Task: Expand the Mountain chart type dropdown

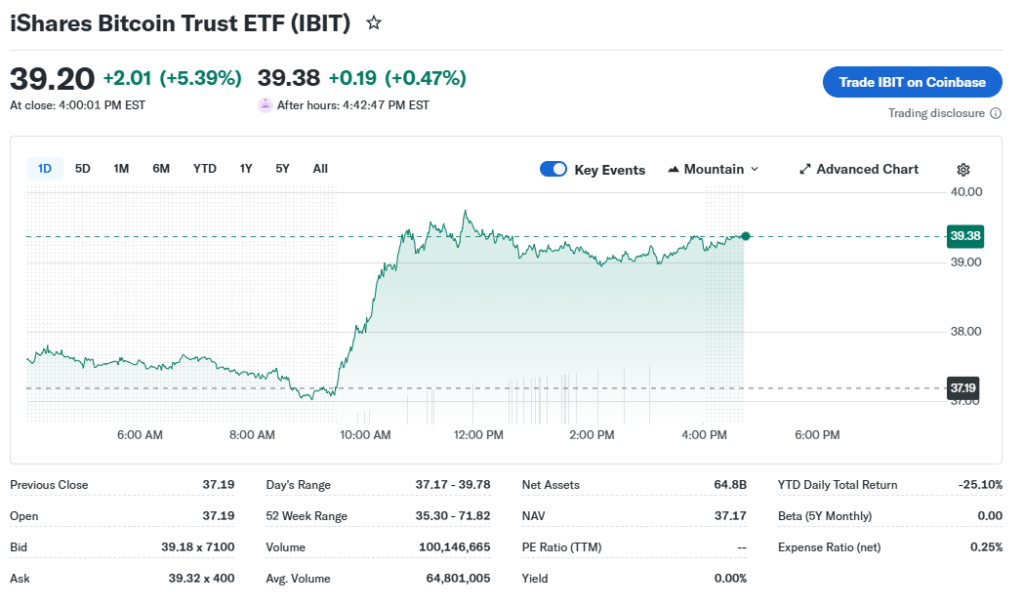Action: click(754, 170)
